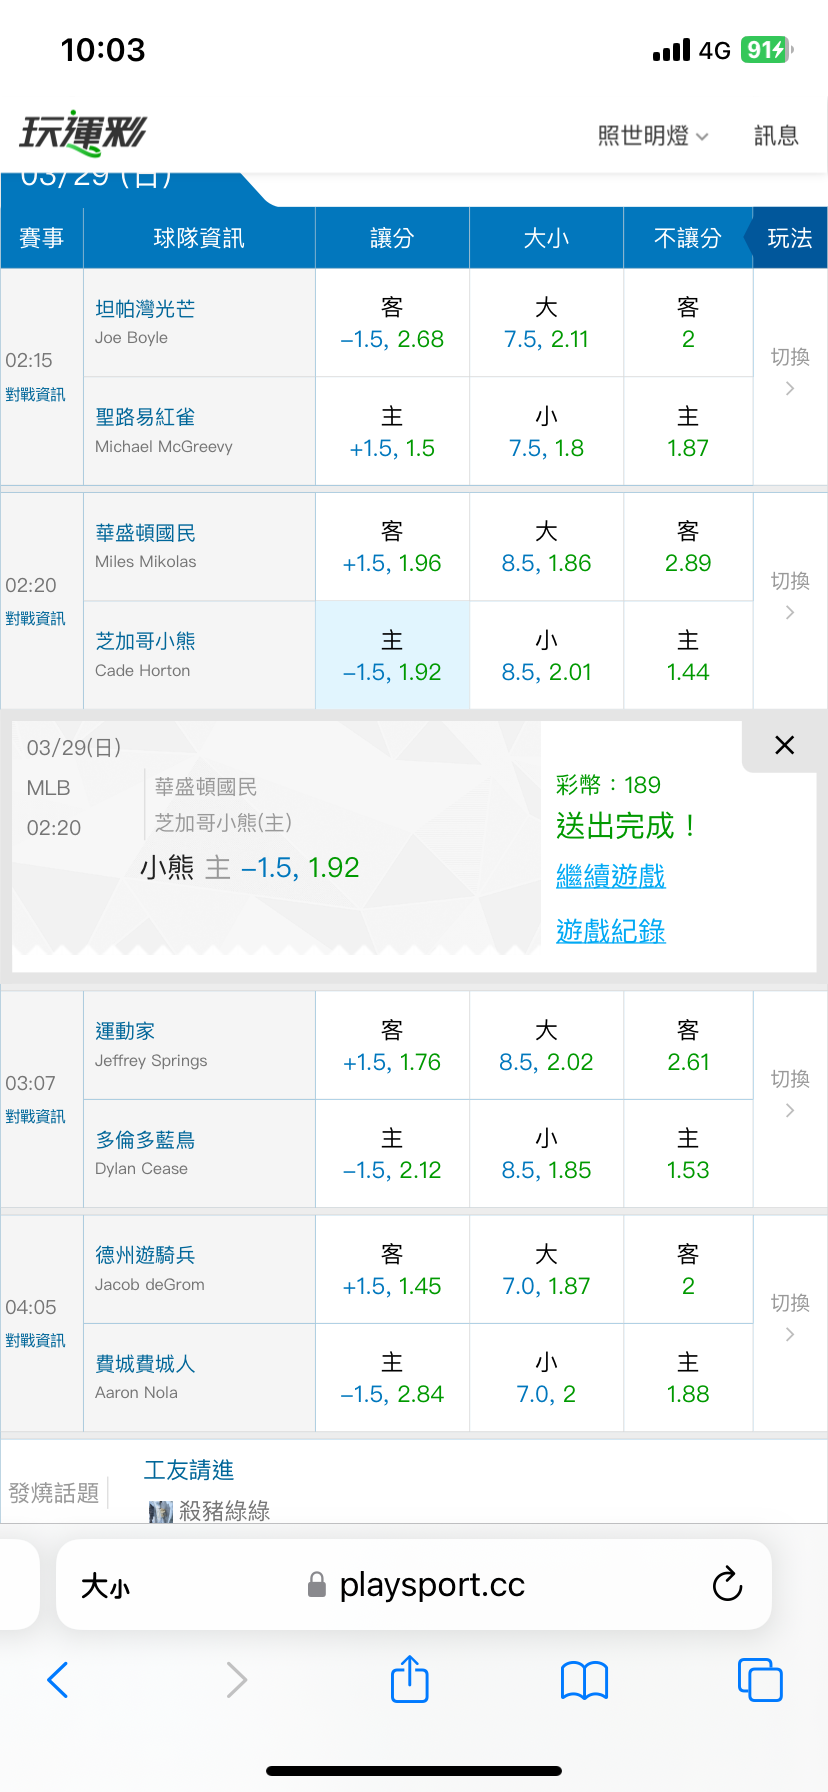The image size is (828, 1792).
Task: Close the bet confirmation slip
Action: click(784, 745)
